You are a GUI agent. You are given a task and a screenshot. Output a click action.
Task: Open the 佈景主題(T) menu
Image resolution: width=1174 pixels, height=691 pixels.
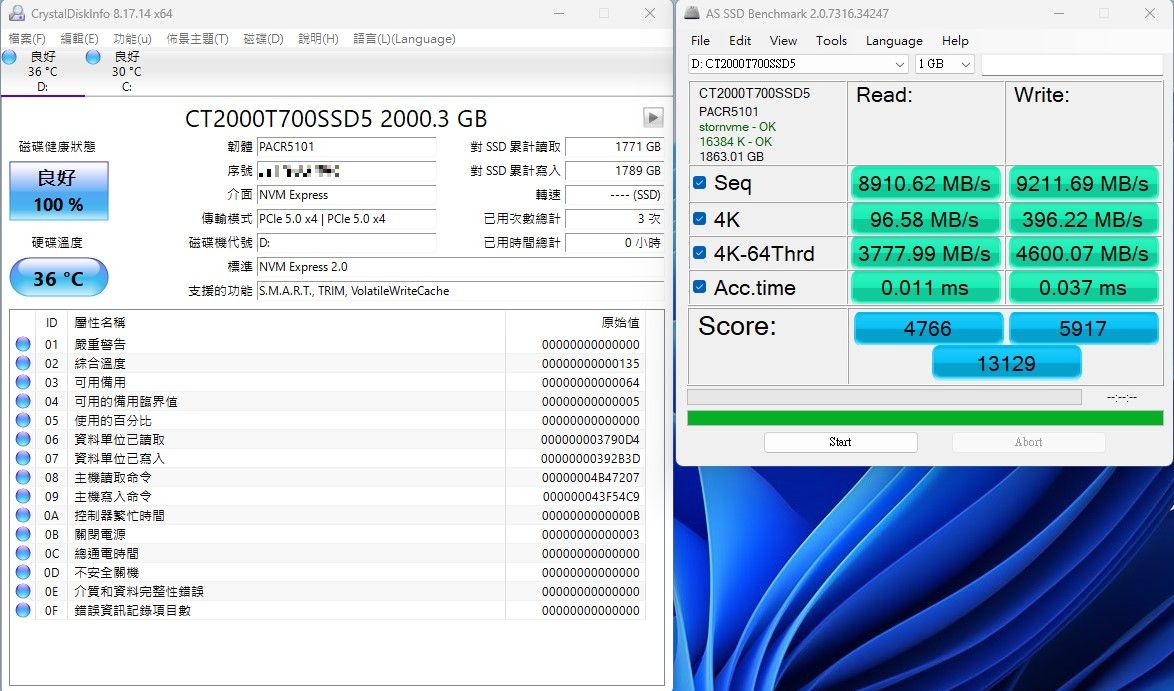tap(198, 39)
